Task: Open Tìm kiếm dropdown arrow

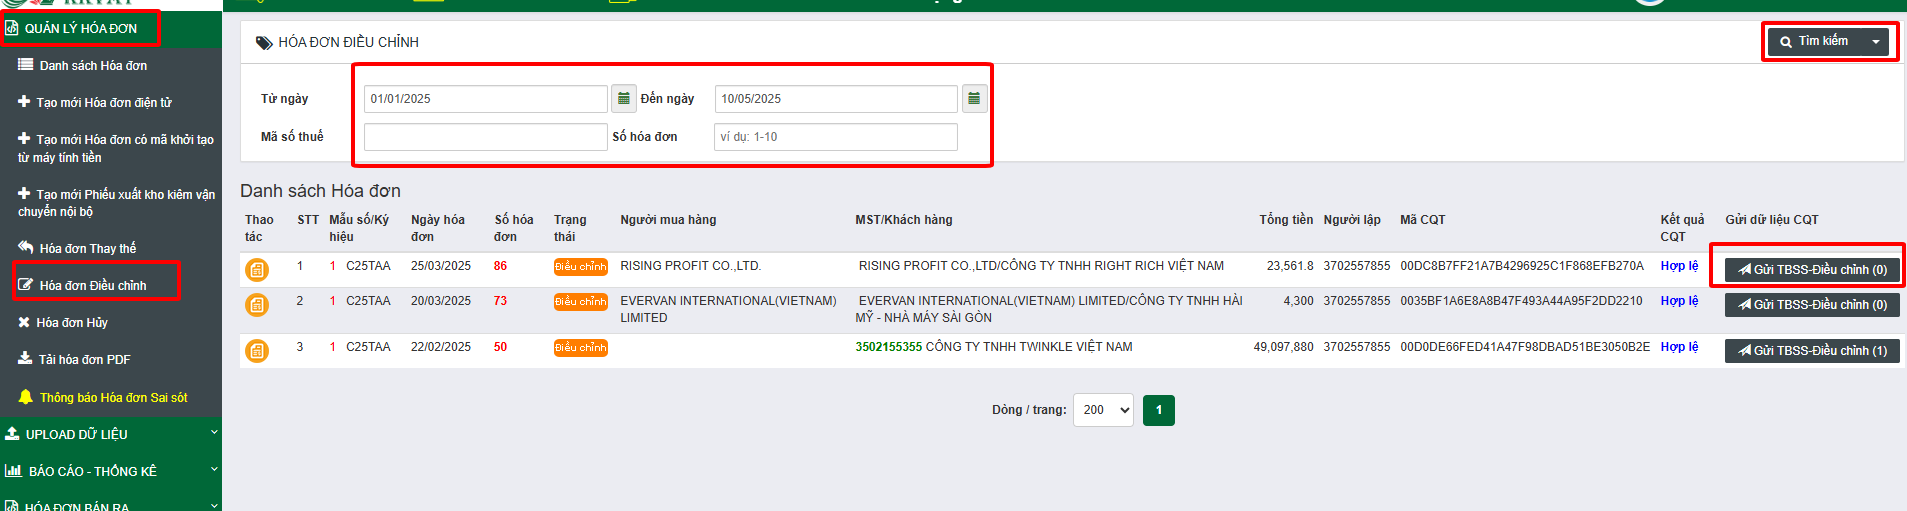Action: 1875,42
